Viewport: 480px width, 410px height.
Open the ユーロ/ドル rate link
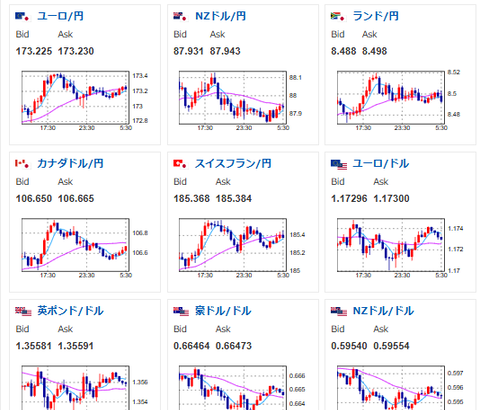point(381,163)
